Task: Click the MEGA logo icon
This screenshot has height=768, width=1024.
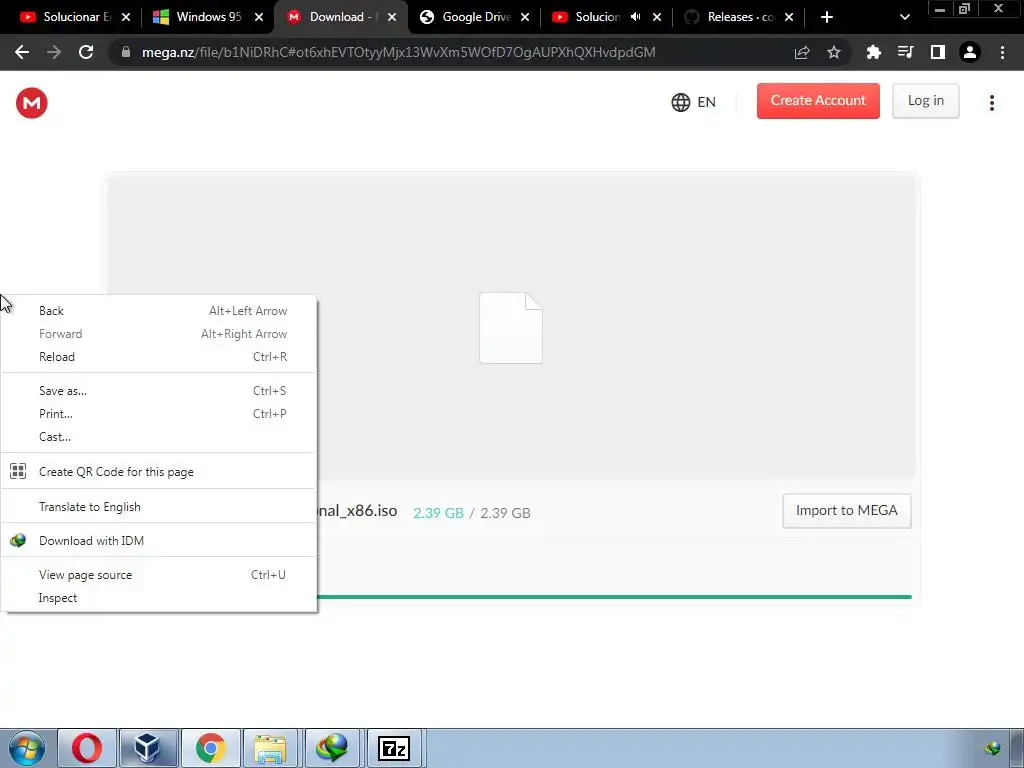Action: click(31, 103)
